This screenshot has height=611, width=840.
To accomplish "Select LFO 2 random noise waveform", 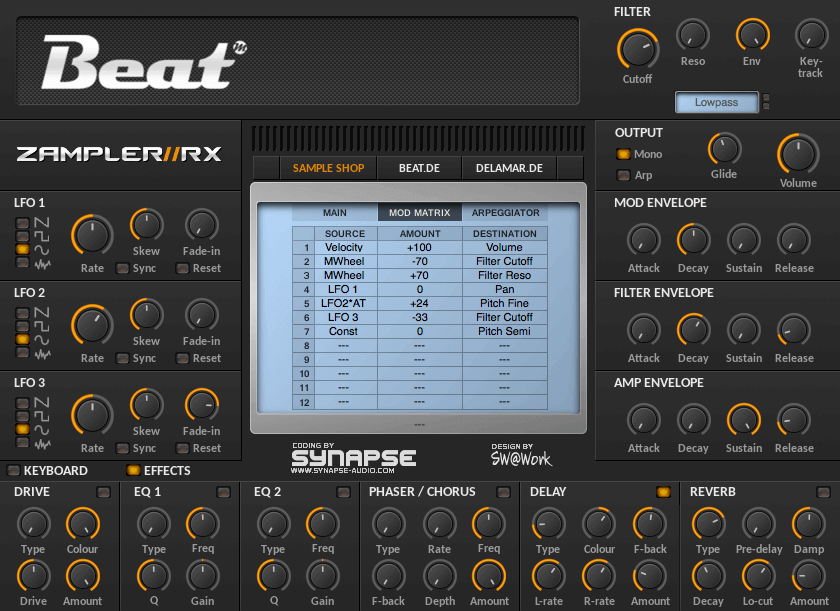I will 22,352.
